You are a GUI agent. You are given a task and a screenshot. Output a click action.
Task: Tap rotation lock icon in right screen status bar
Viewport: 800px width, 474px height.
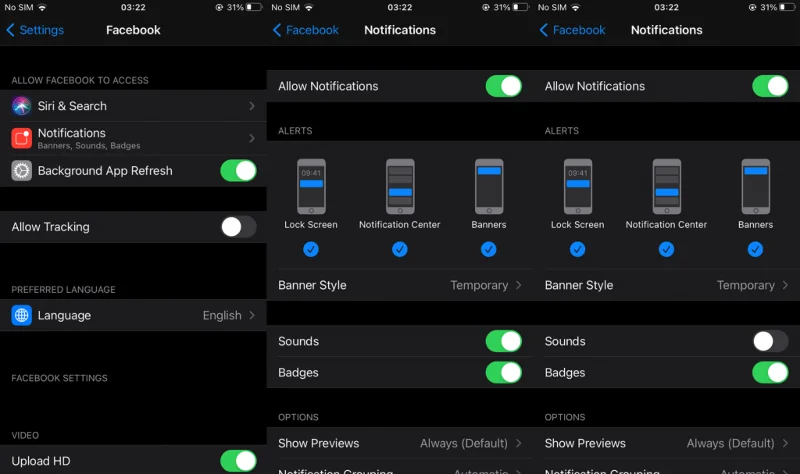click(x=752, y=7)
